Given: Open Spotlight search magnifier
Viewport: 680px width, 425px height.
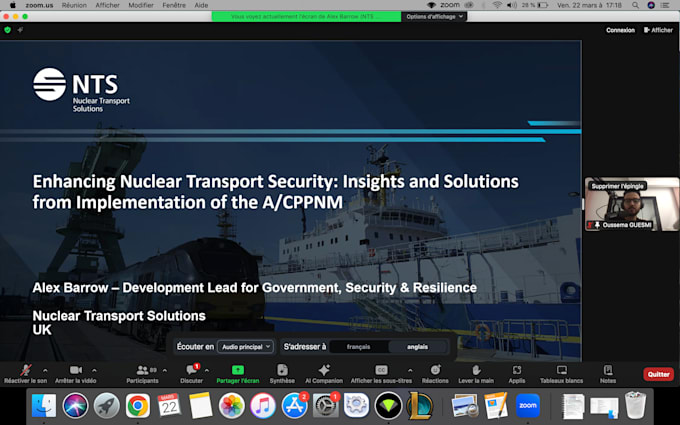Looking at the screenshot, I should click(635, 5).
